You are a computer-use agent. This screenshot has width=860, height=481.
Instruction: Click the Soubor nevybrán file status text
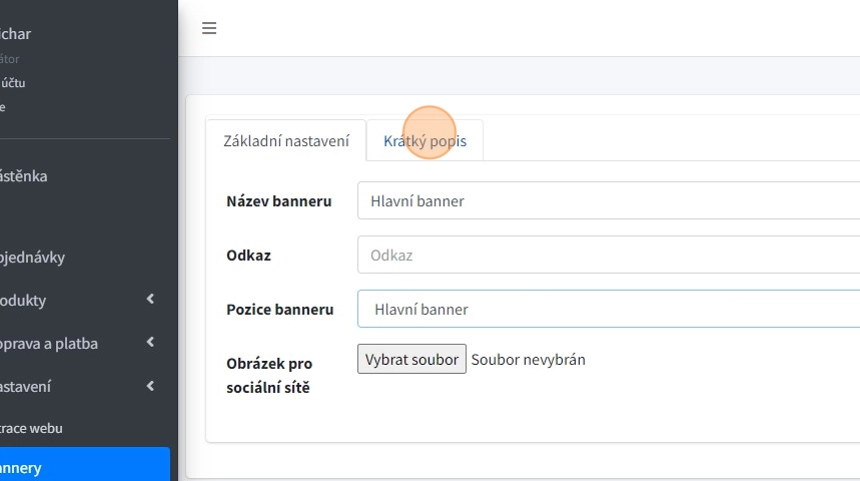coord(528,359)
